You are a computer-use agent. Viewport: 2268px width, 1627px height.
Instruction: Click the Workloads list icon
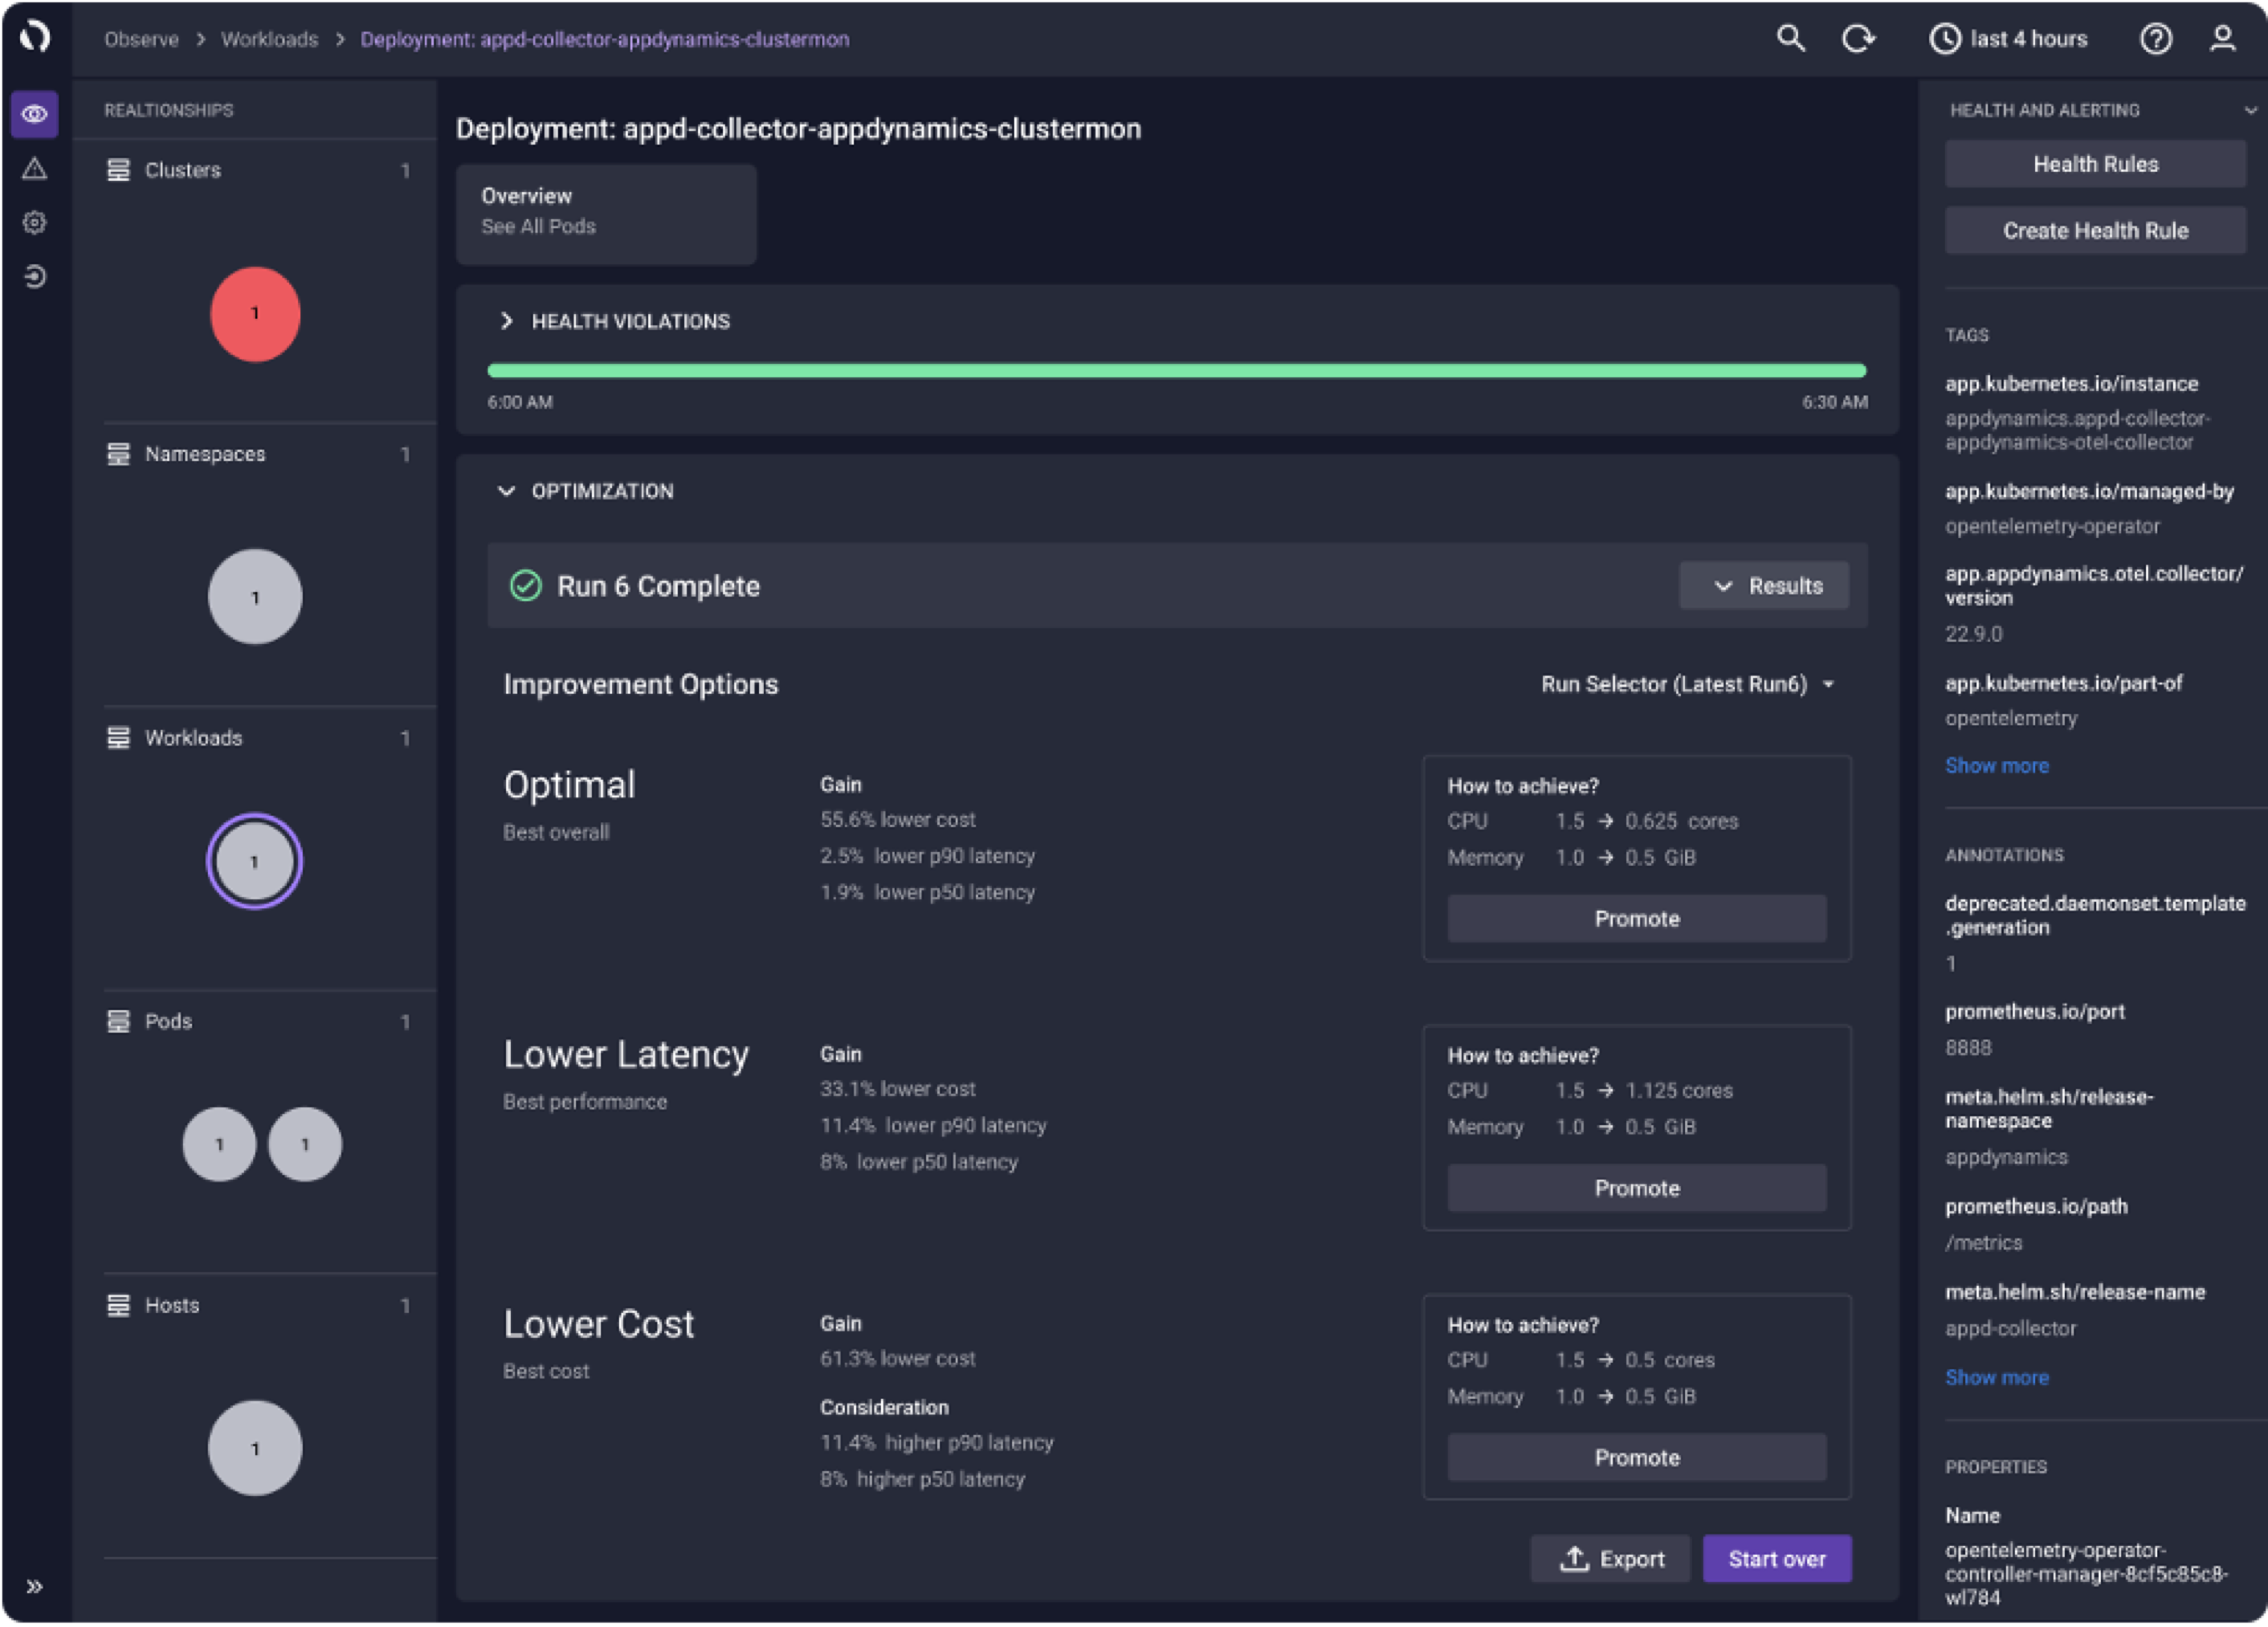coord(118,737)
